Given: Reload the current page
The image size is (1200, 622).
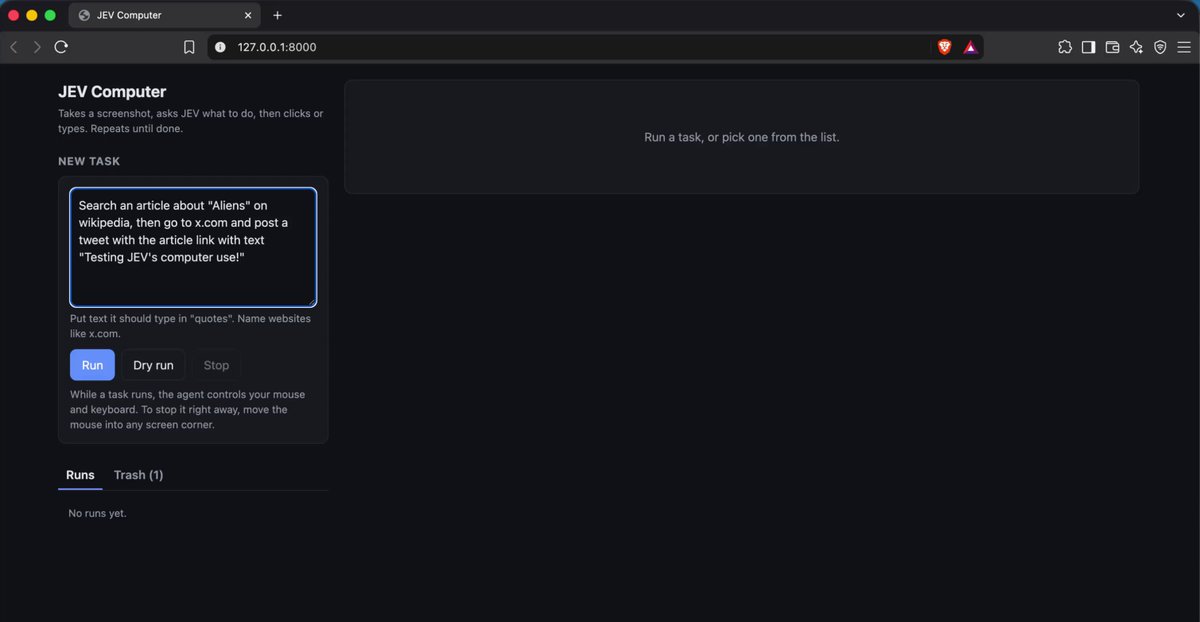Looking at the screenshot, I should click(x=61, y=47).
